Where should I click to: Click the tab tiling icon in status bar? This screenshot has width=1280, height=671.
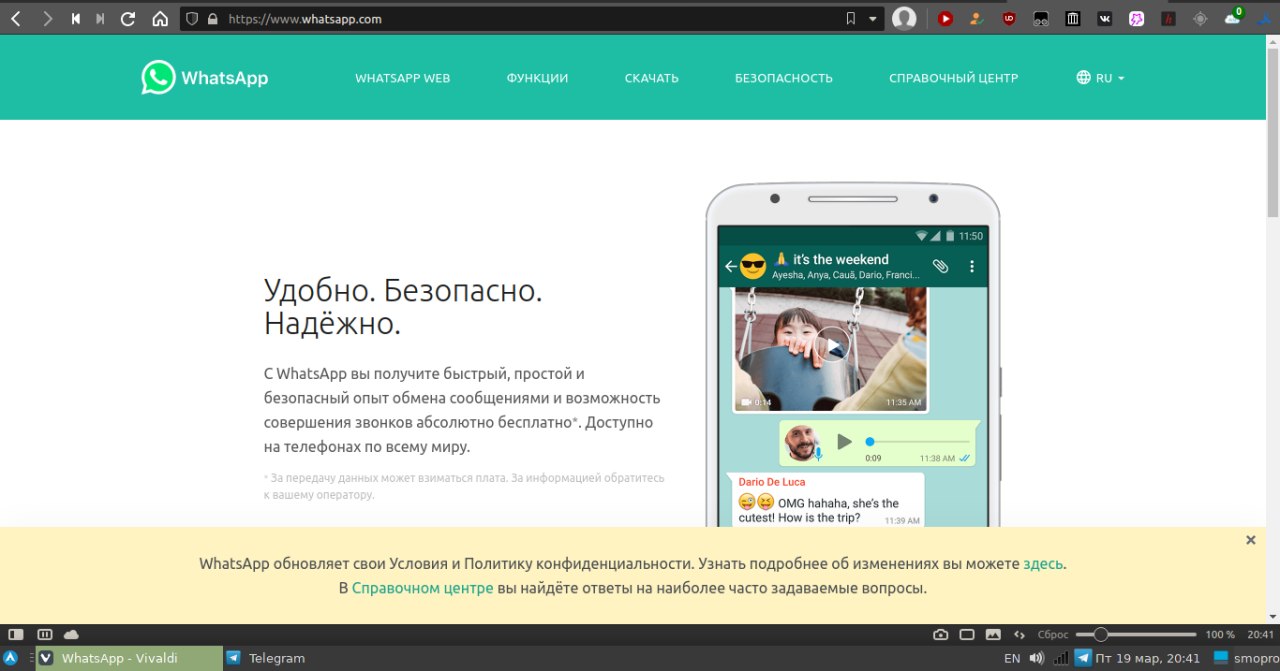pyautogui.click(x=44, y=634)
